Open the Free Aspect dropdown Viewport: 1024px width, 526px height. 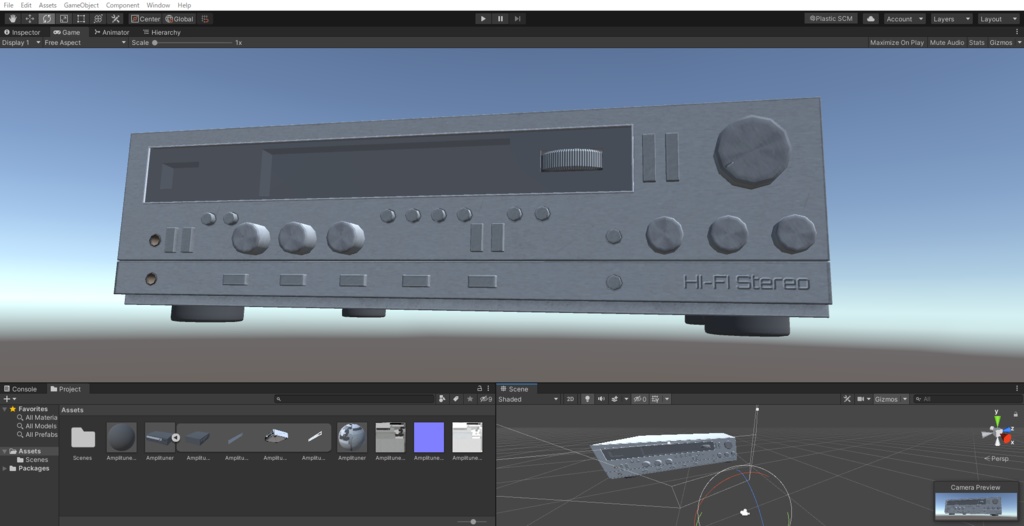point(85,42)
